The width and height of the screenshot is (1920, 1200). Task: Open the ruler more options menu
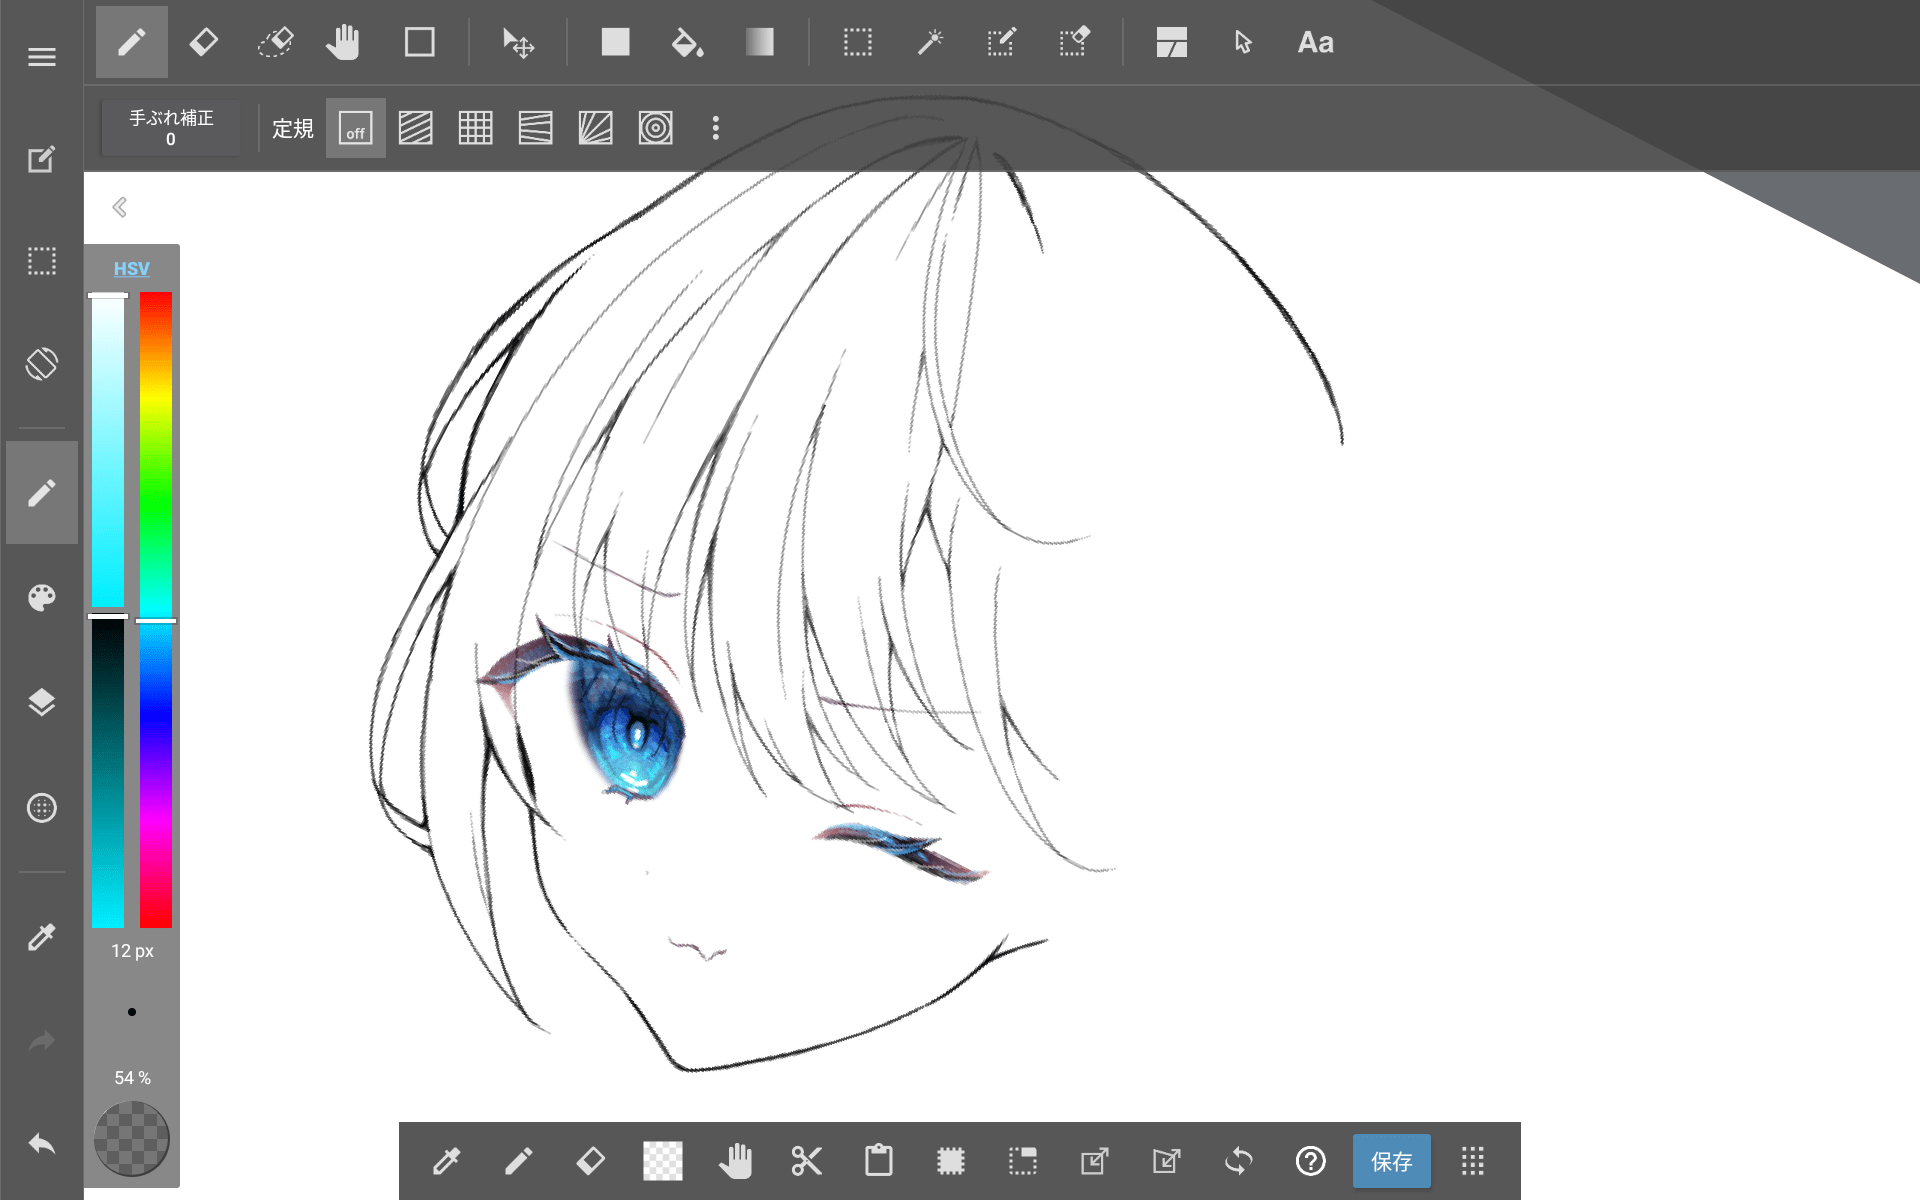tap(716, 129)
